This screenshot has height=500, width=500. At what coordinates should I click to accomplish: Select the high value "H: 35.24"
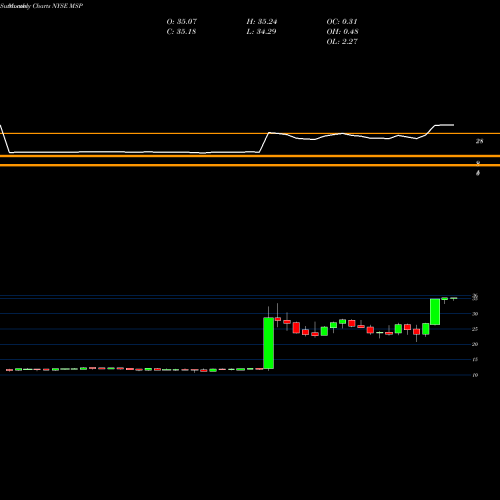(x=262, y=22)
